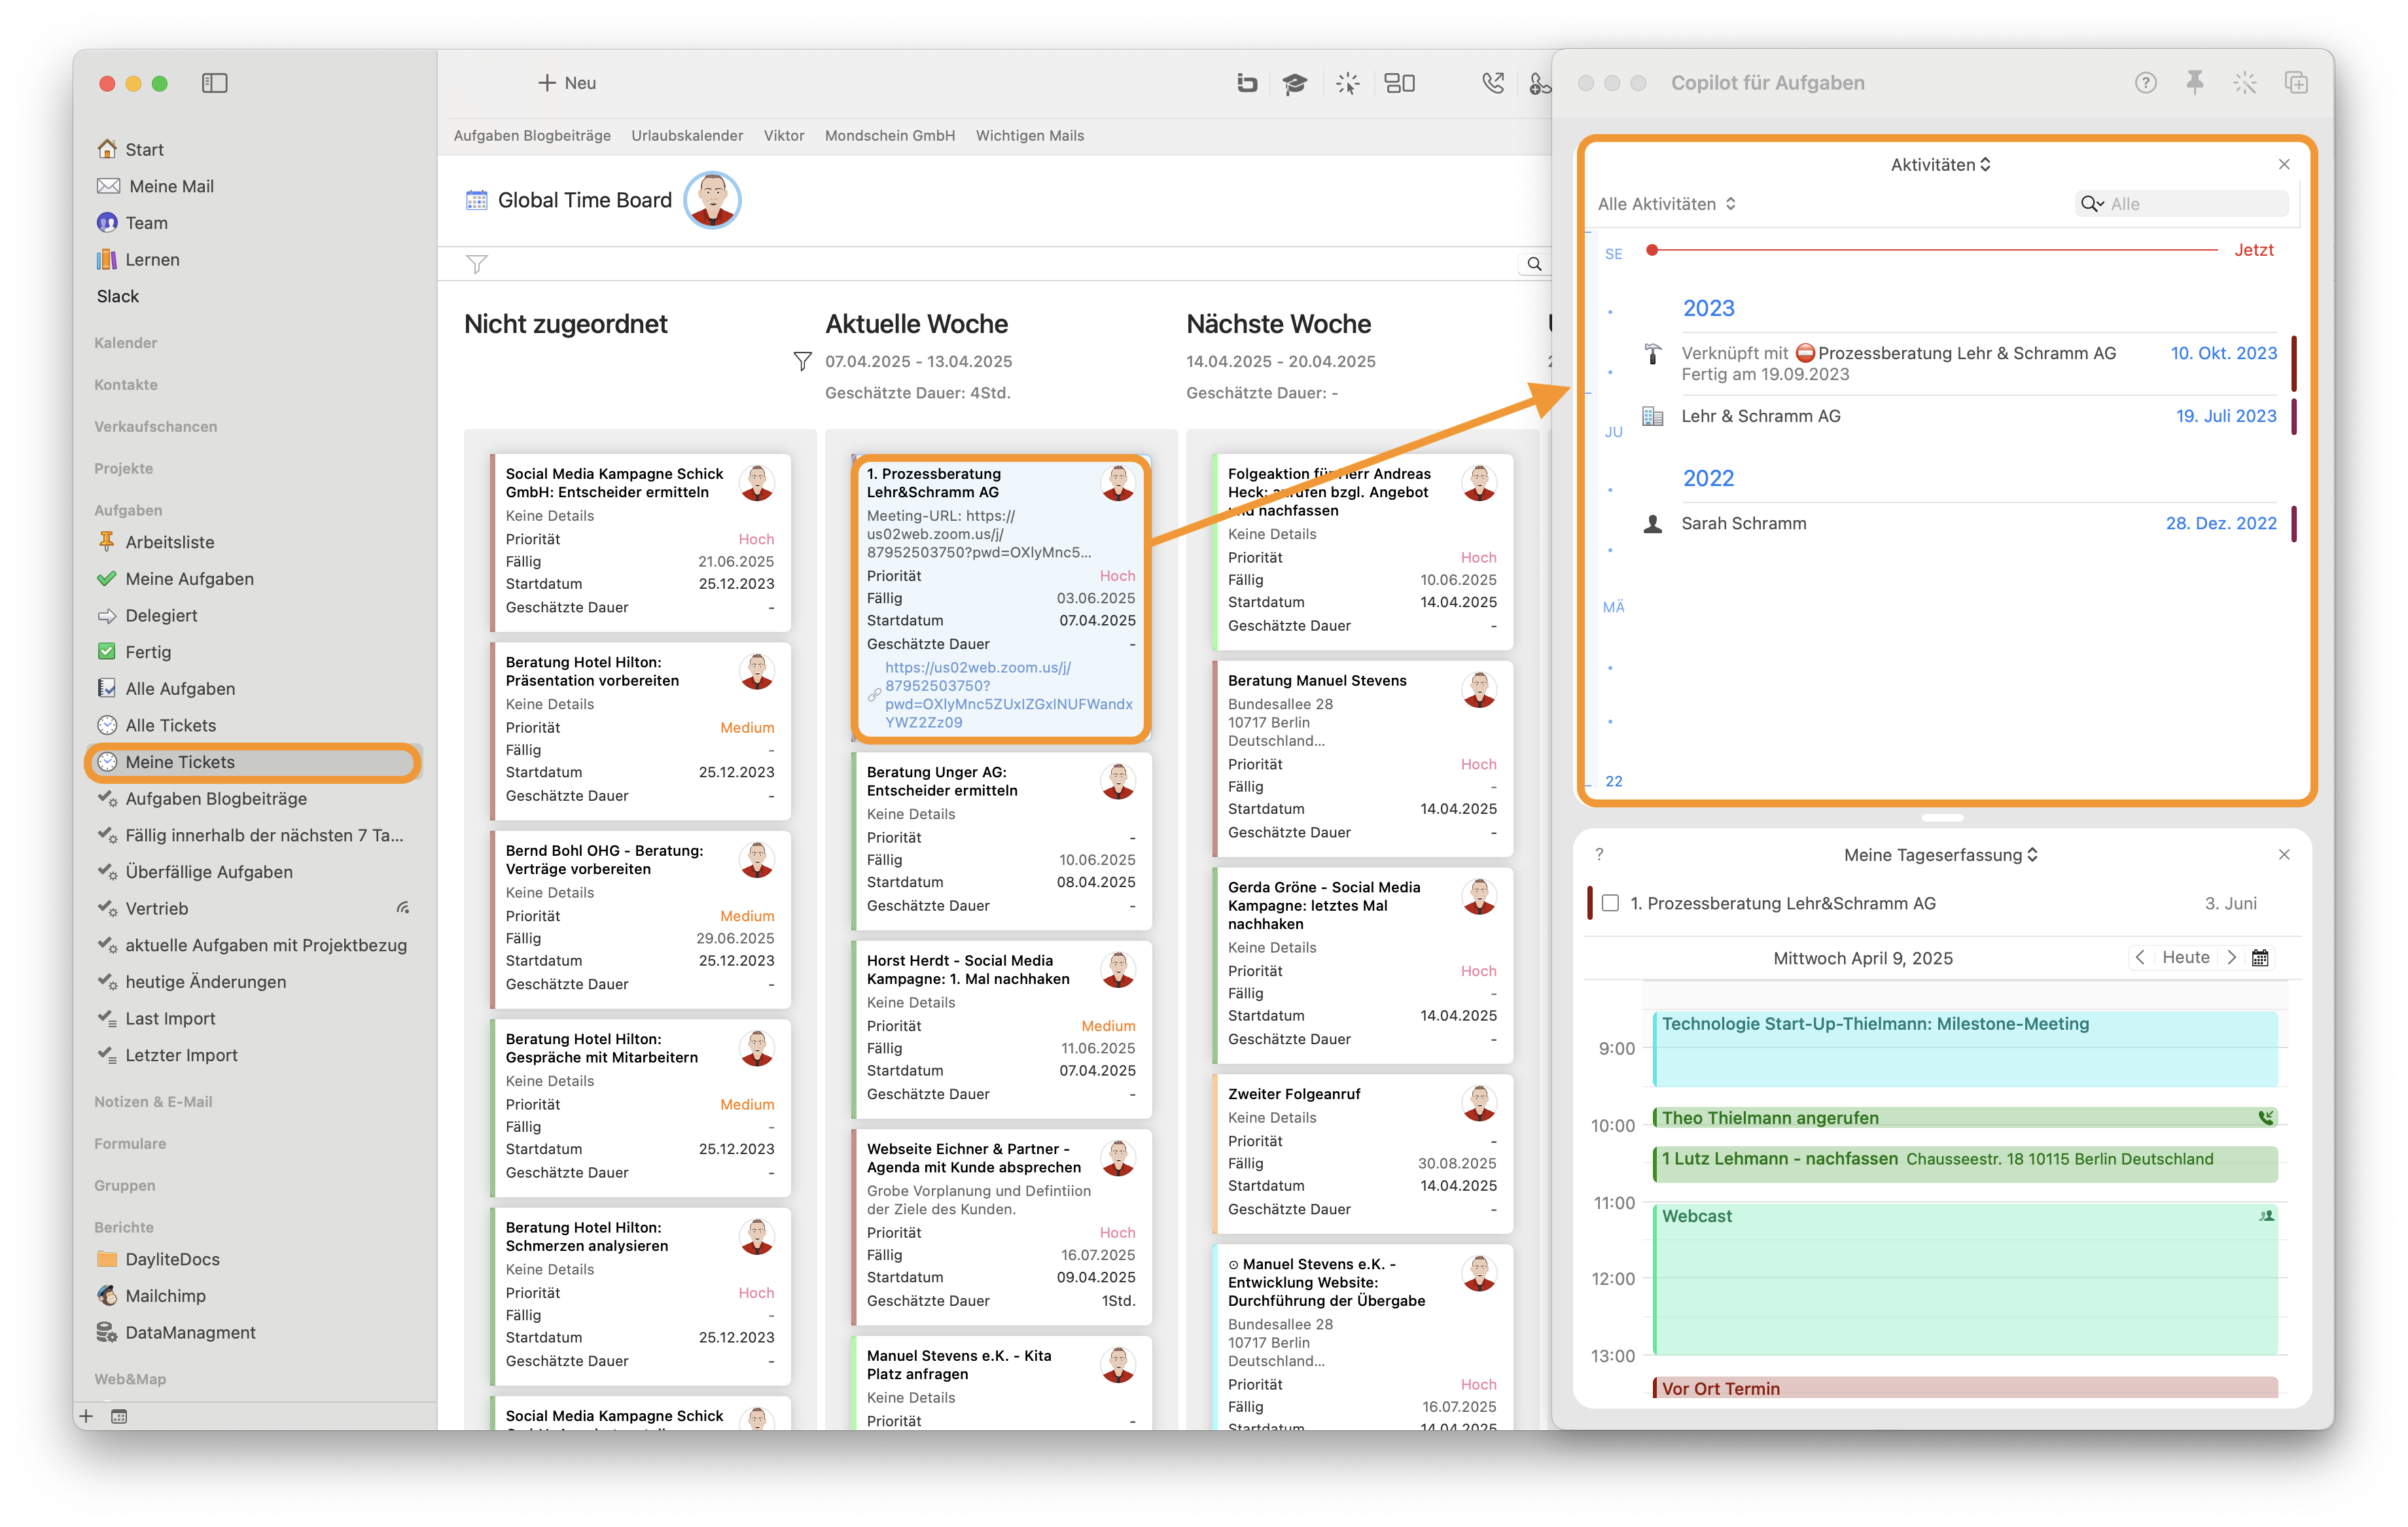Open the calendar picker icon beside Heute
Viewport: 2408px width, 1527px height.
click(x=2260, y=958)
